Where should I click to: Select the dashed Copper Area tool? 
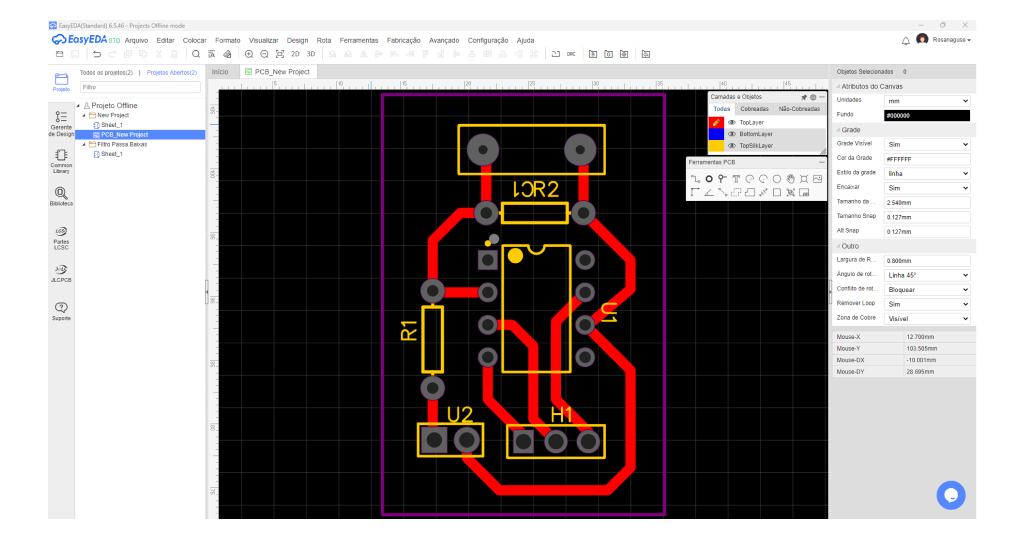(736, 193)
